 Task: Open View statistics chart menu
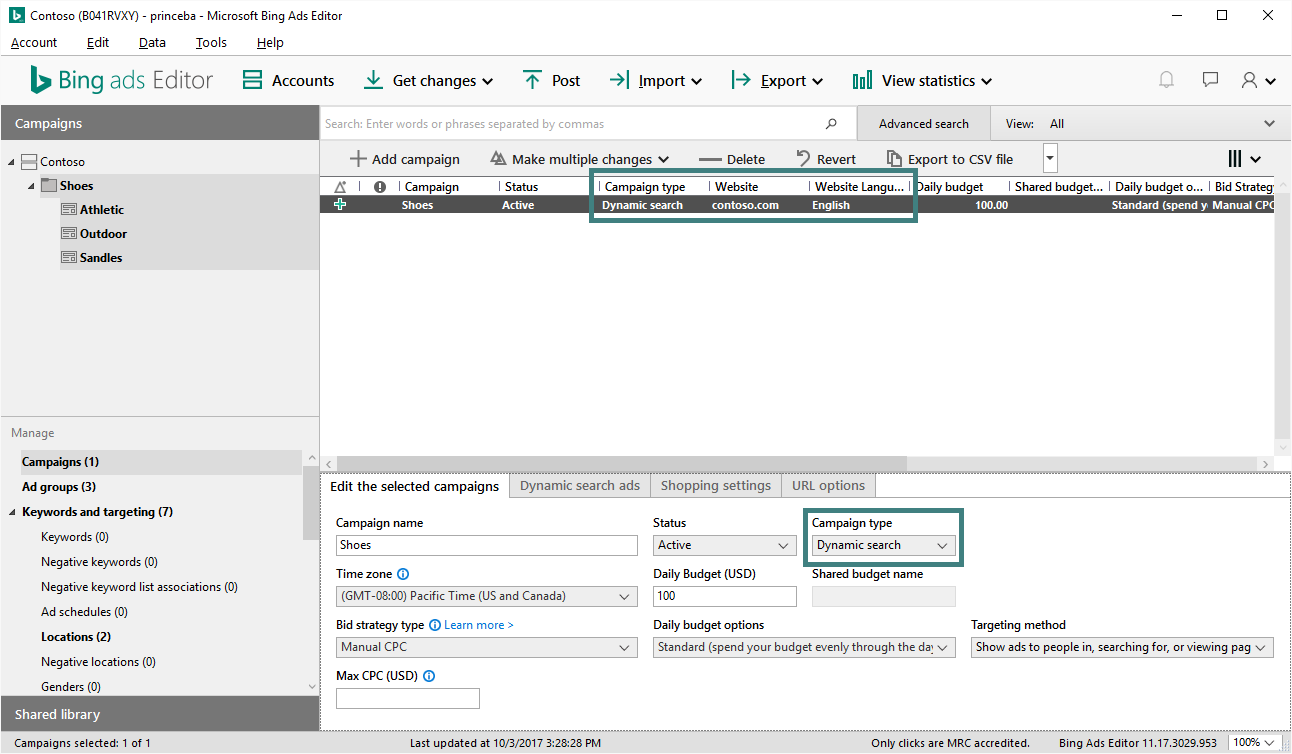click(922, 81)
